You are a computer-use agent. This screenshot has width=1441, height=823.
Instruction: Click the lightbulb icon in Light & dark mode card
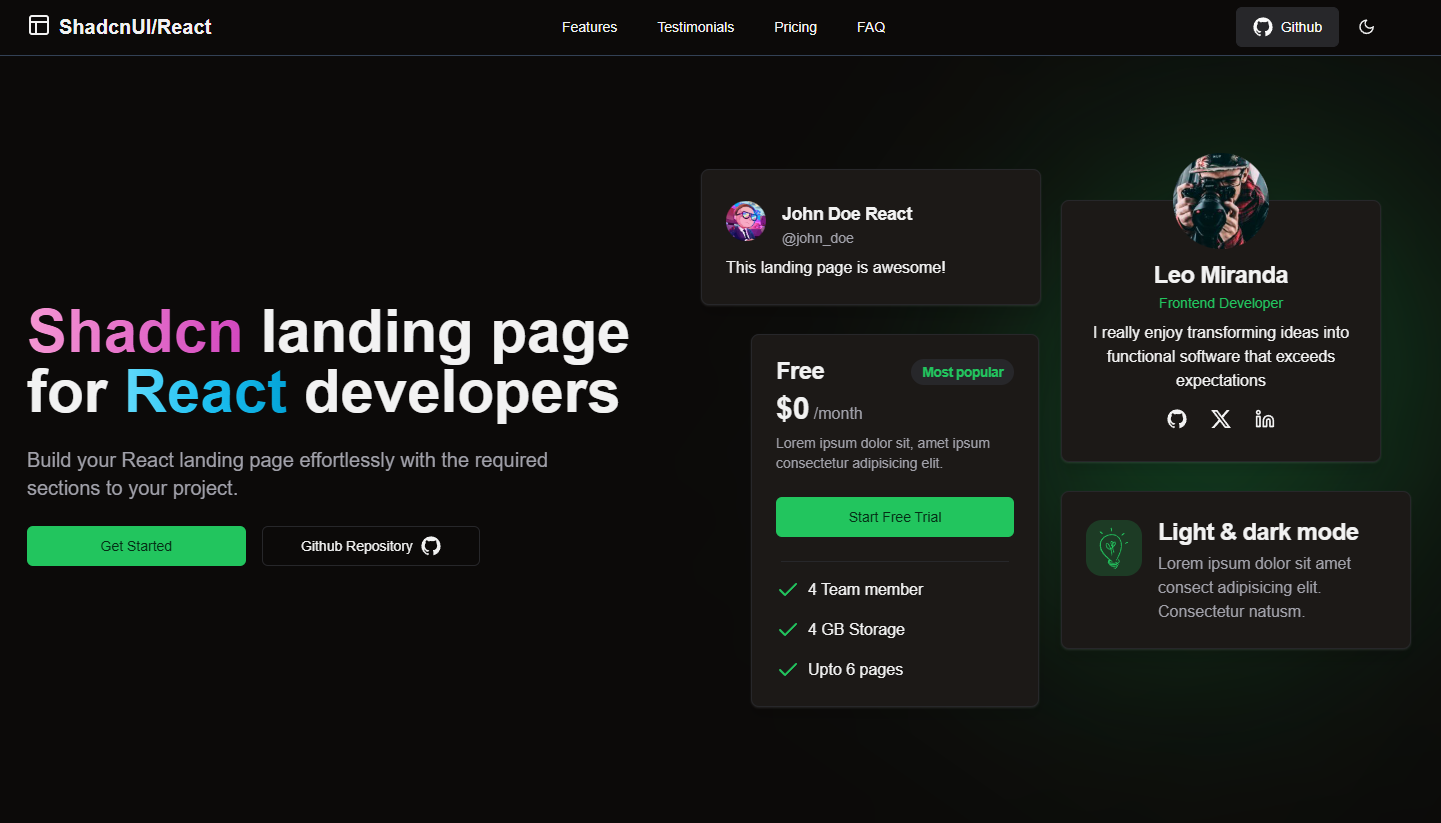(1113, 548)
